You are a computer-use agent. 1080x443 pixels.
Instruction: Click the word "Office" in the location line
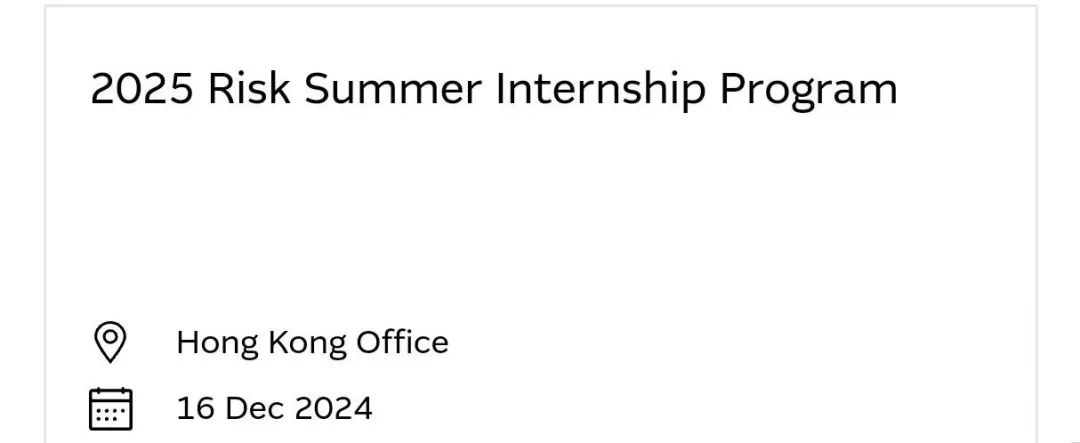(x=405, y=343)
